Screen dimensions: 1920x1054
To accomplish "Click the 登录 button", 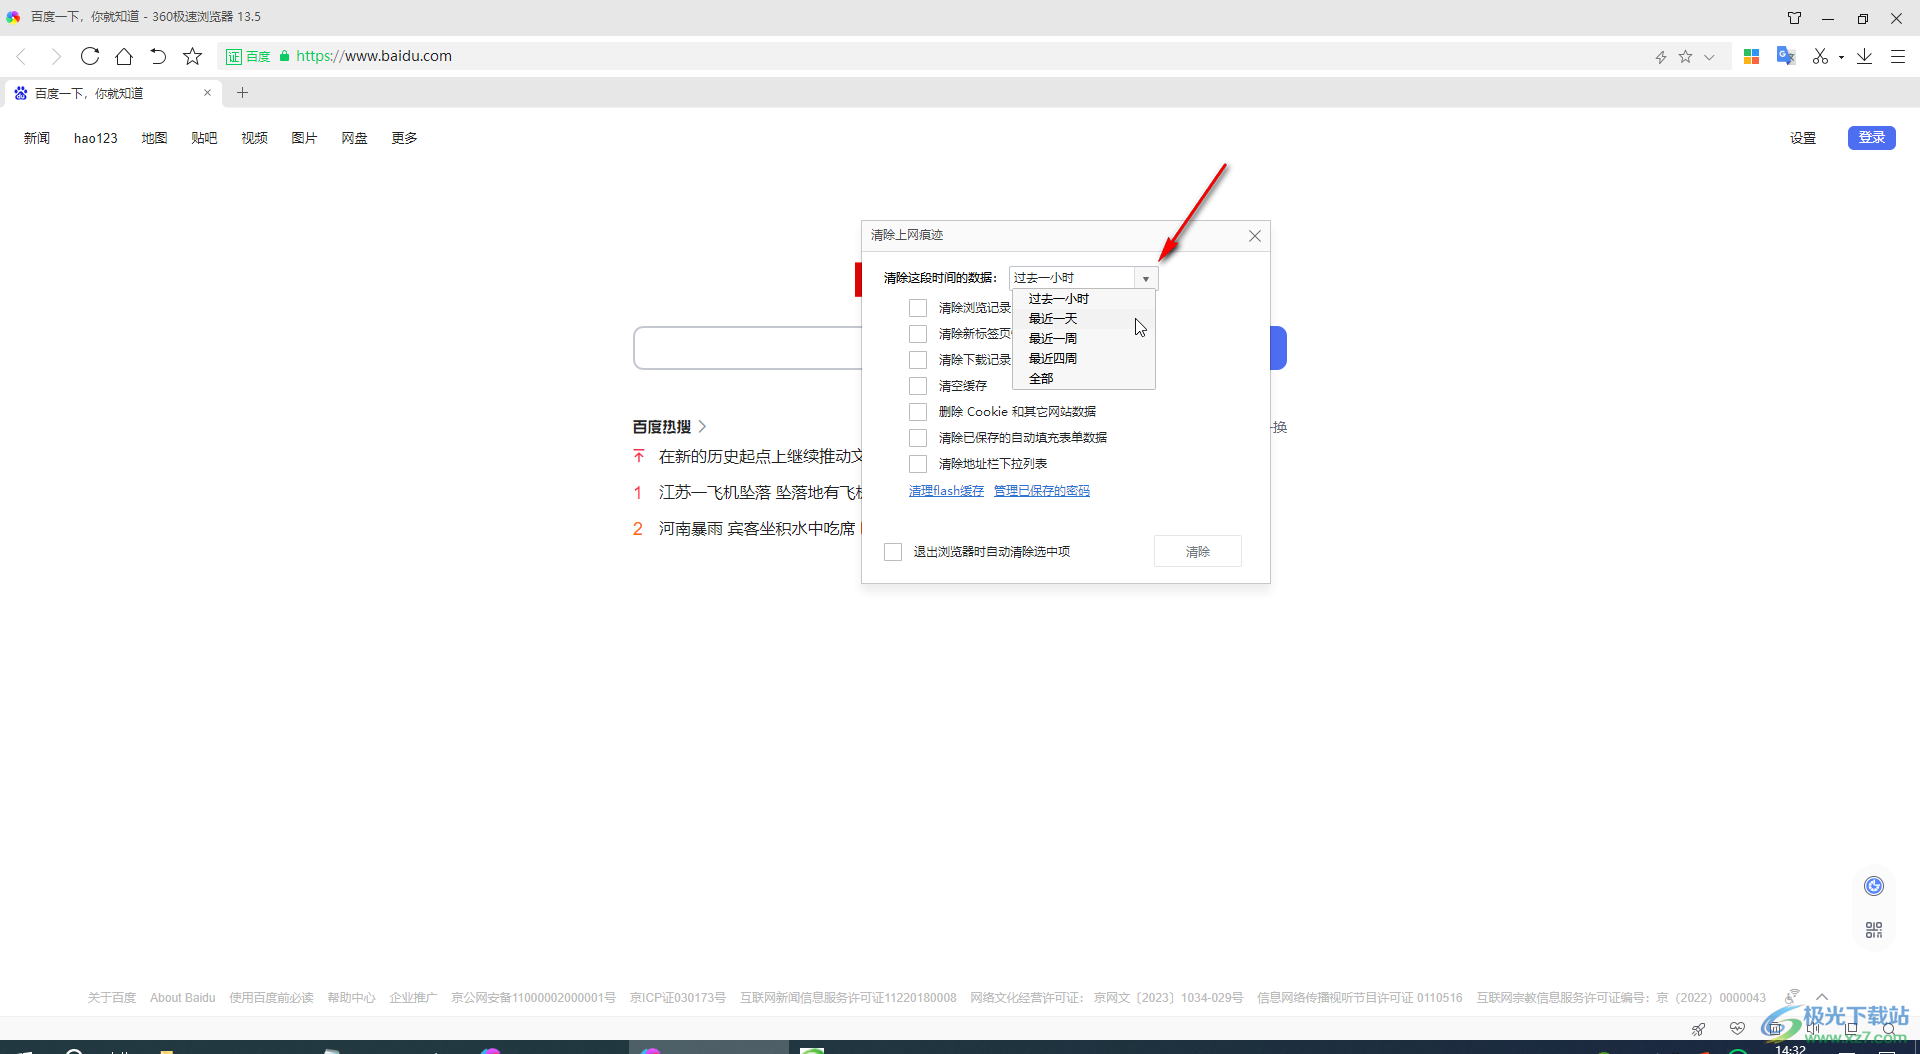I will pos(1872,138).
